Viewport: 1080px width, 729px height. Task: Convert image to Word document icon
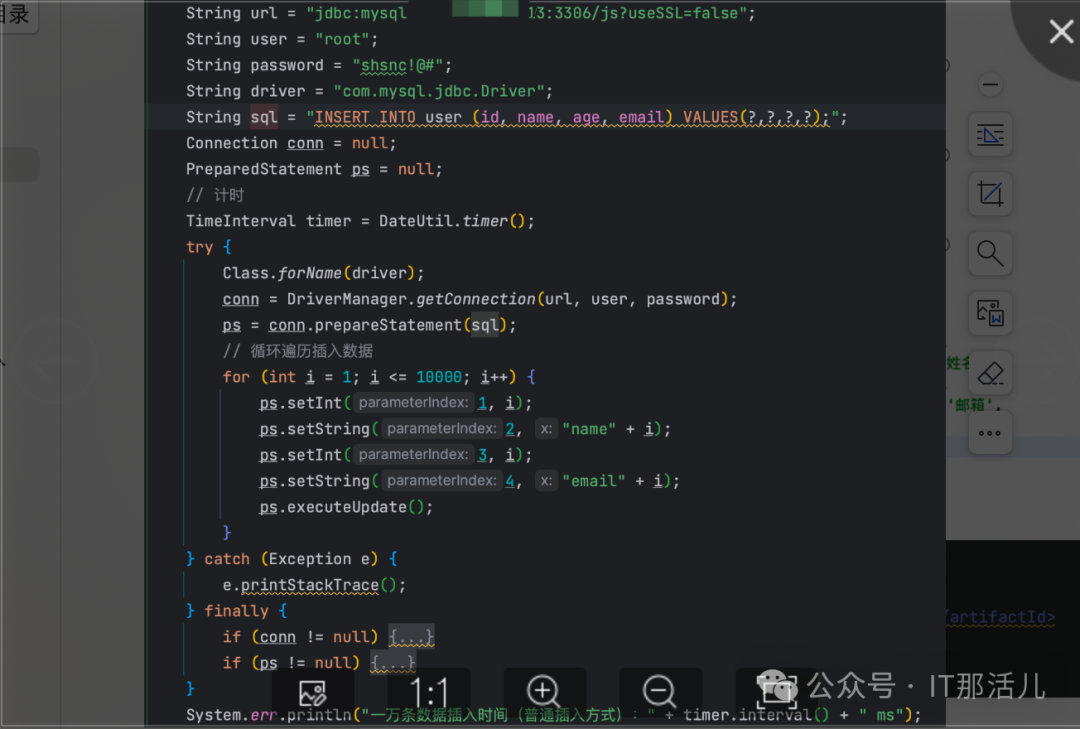pyautogui.click(x=990, y=313)
